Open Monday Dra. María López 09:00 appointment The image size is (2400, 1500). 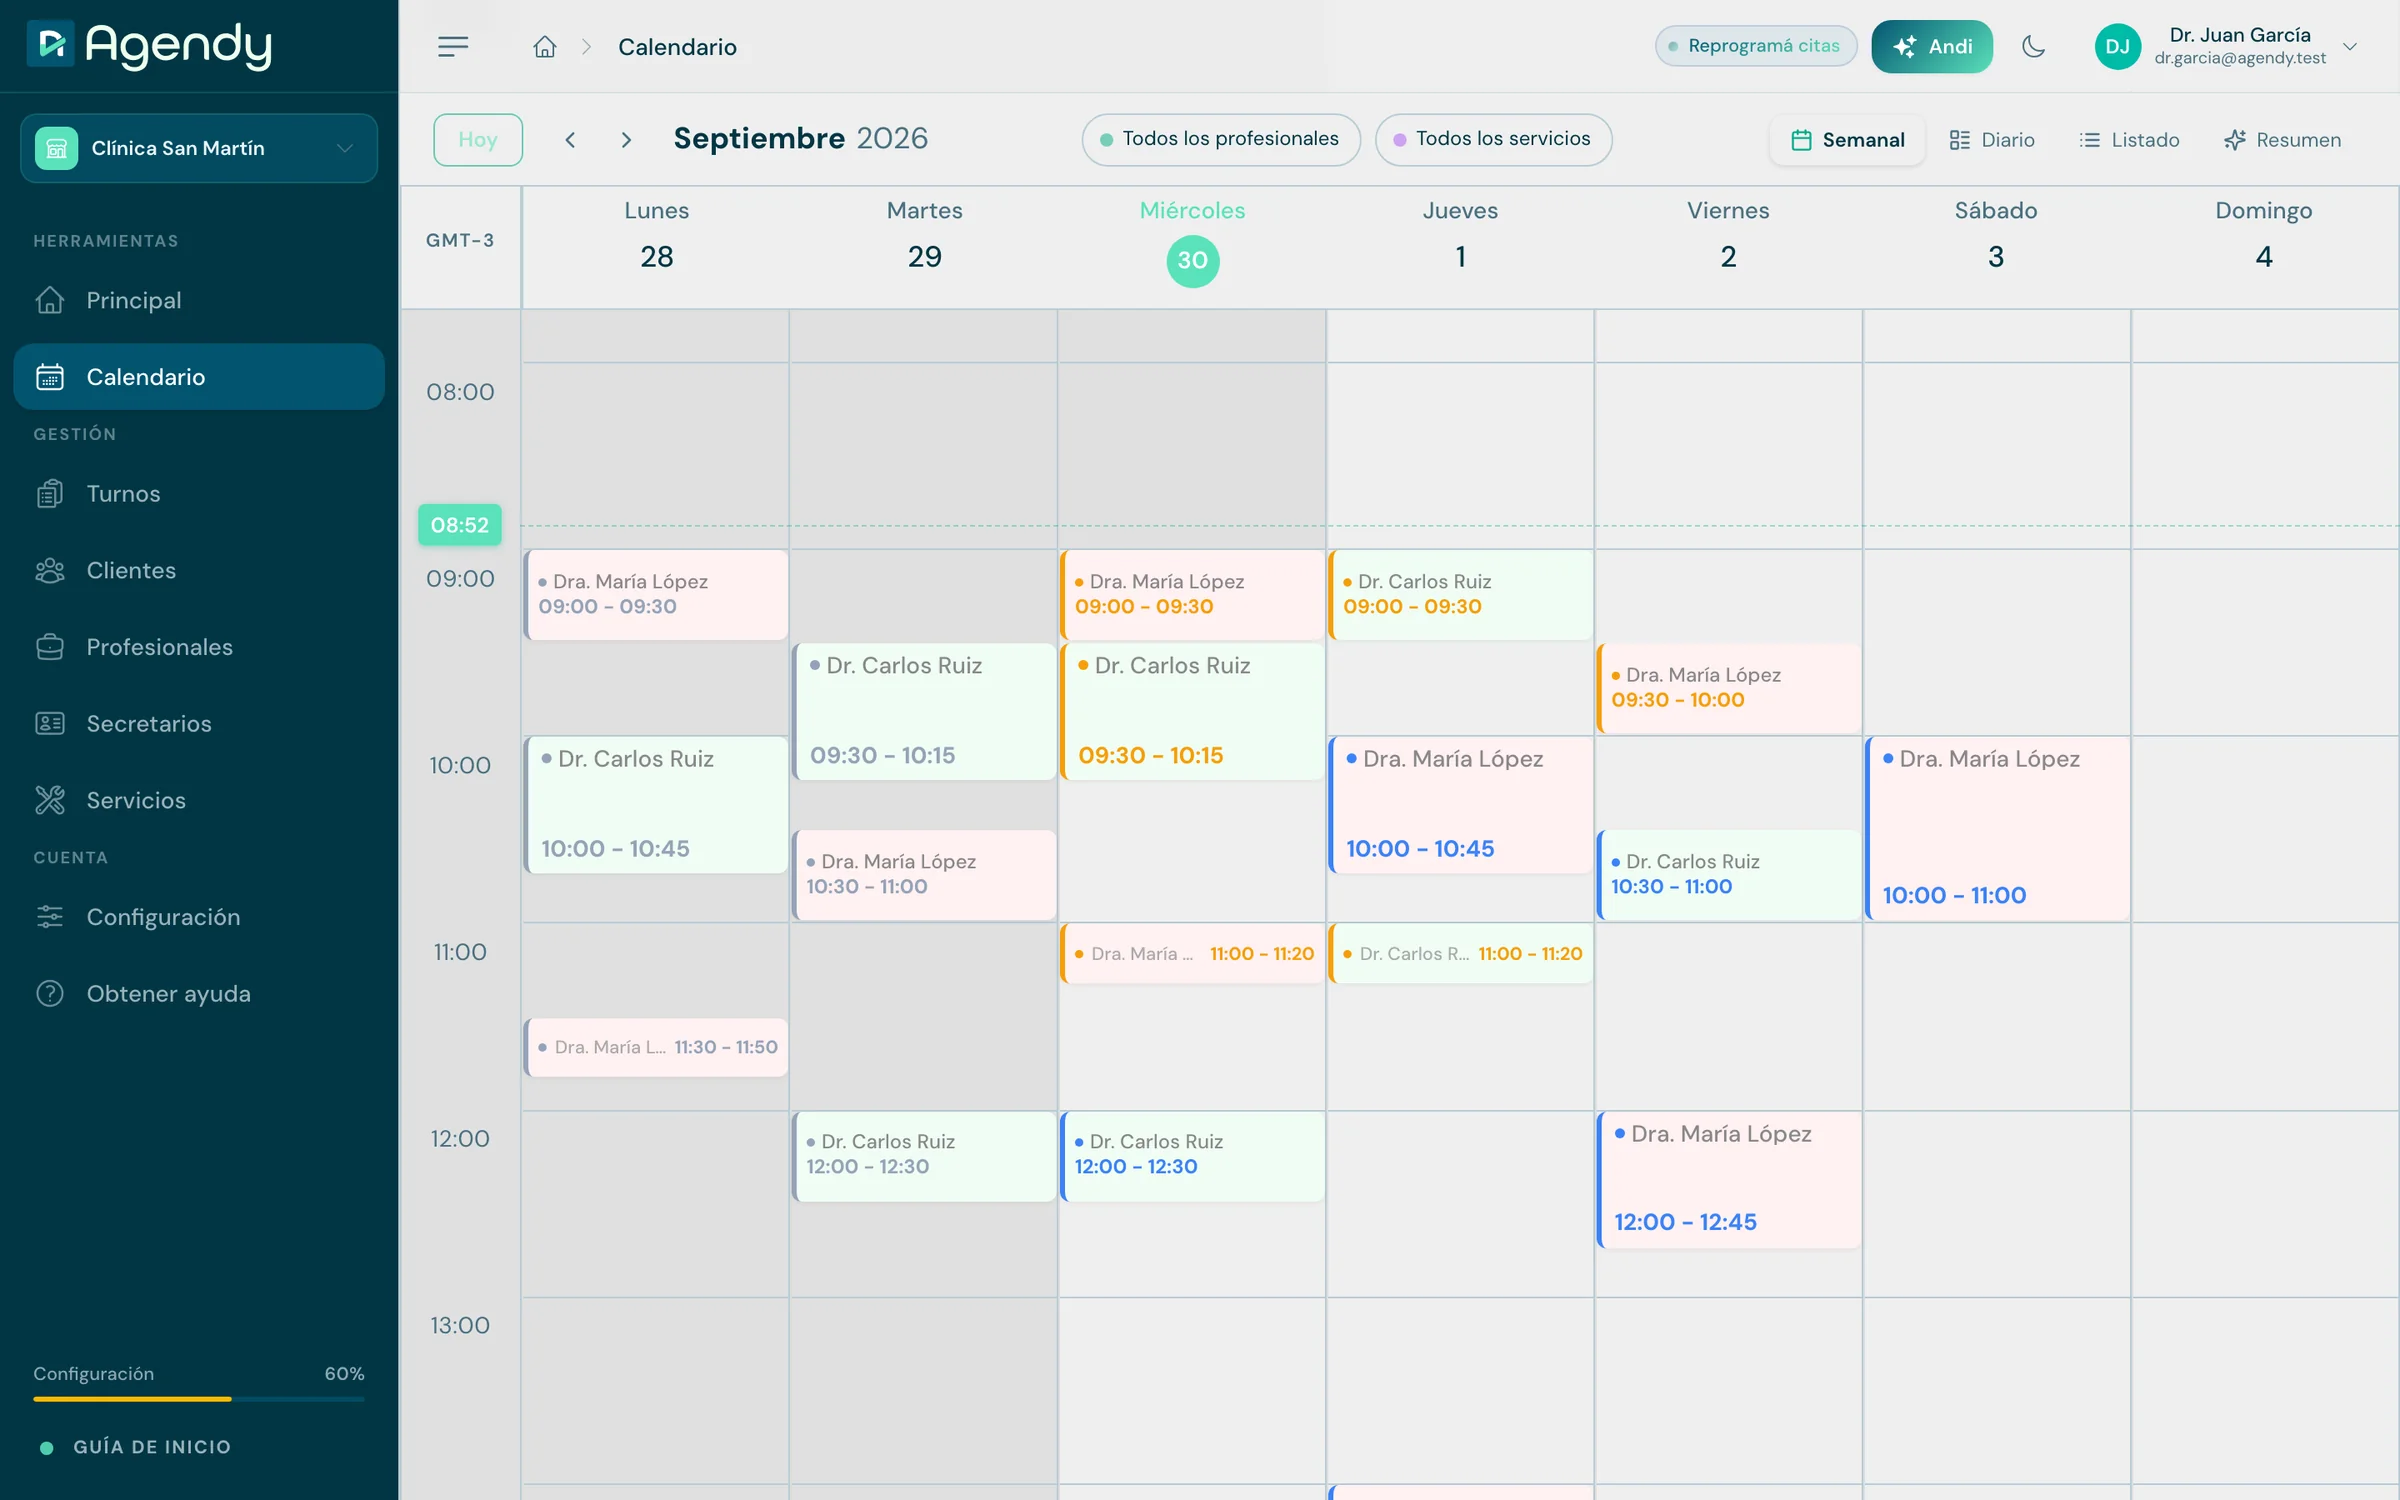tap(656, 594)
